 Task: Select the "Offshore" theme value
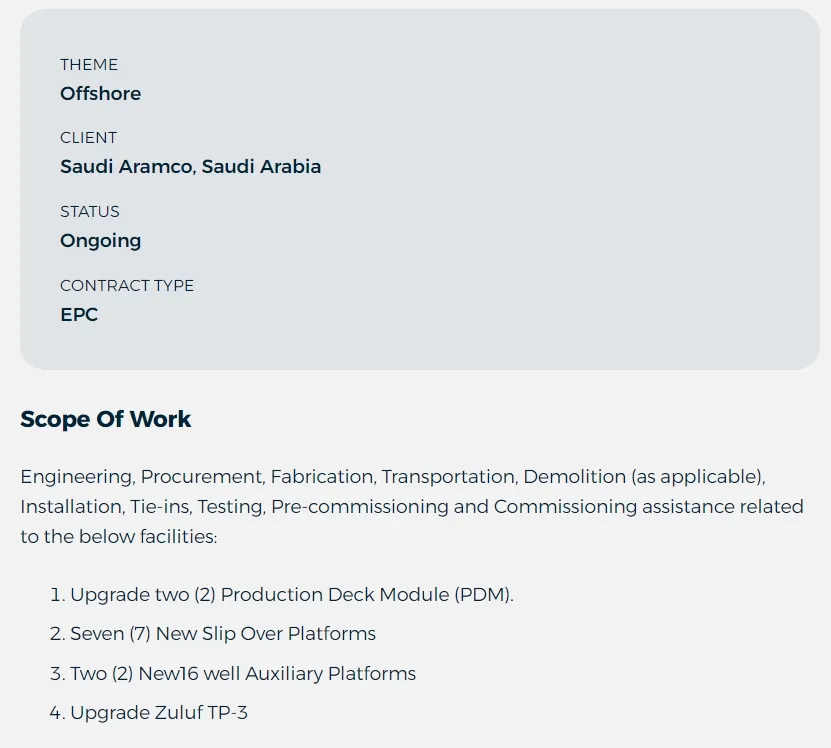pyautogui.click(x=100, y=94)
